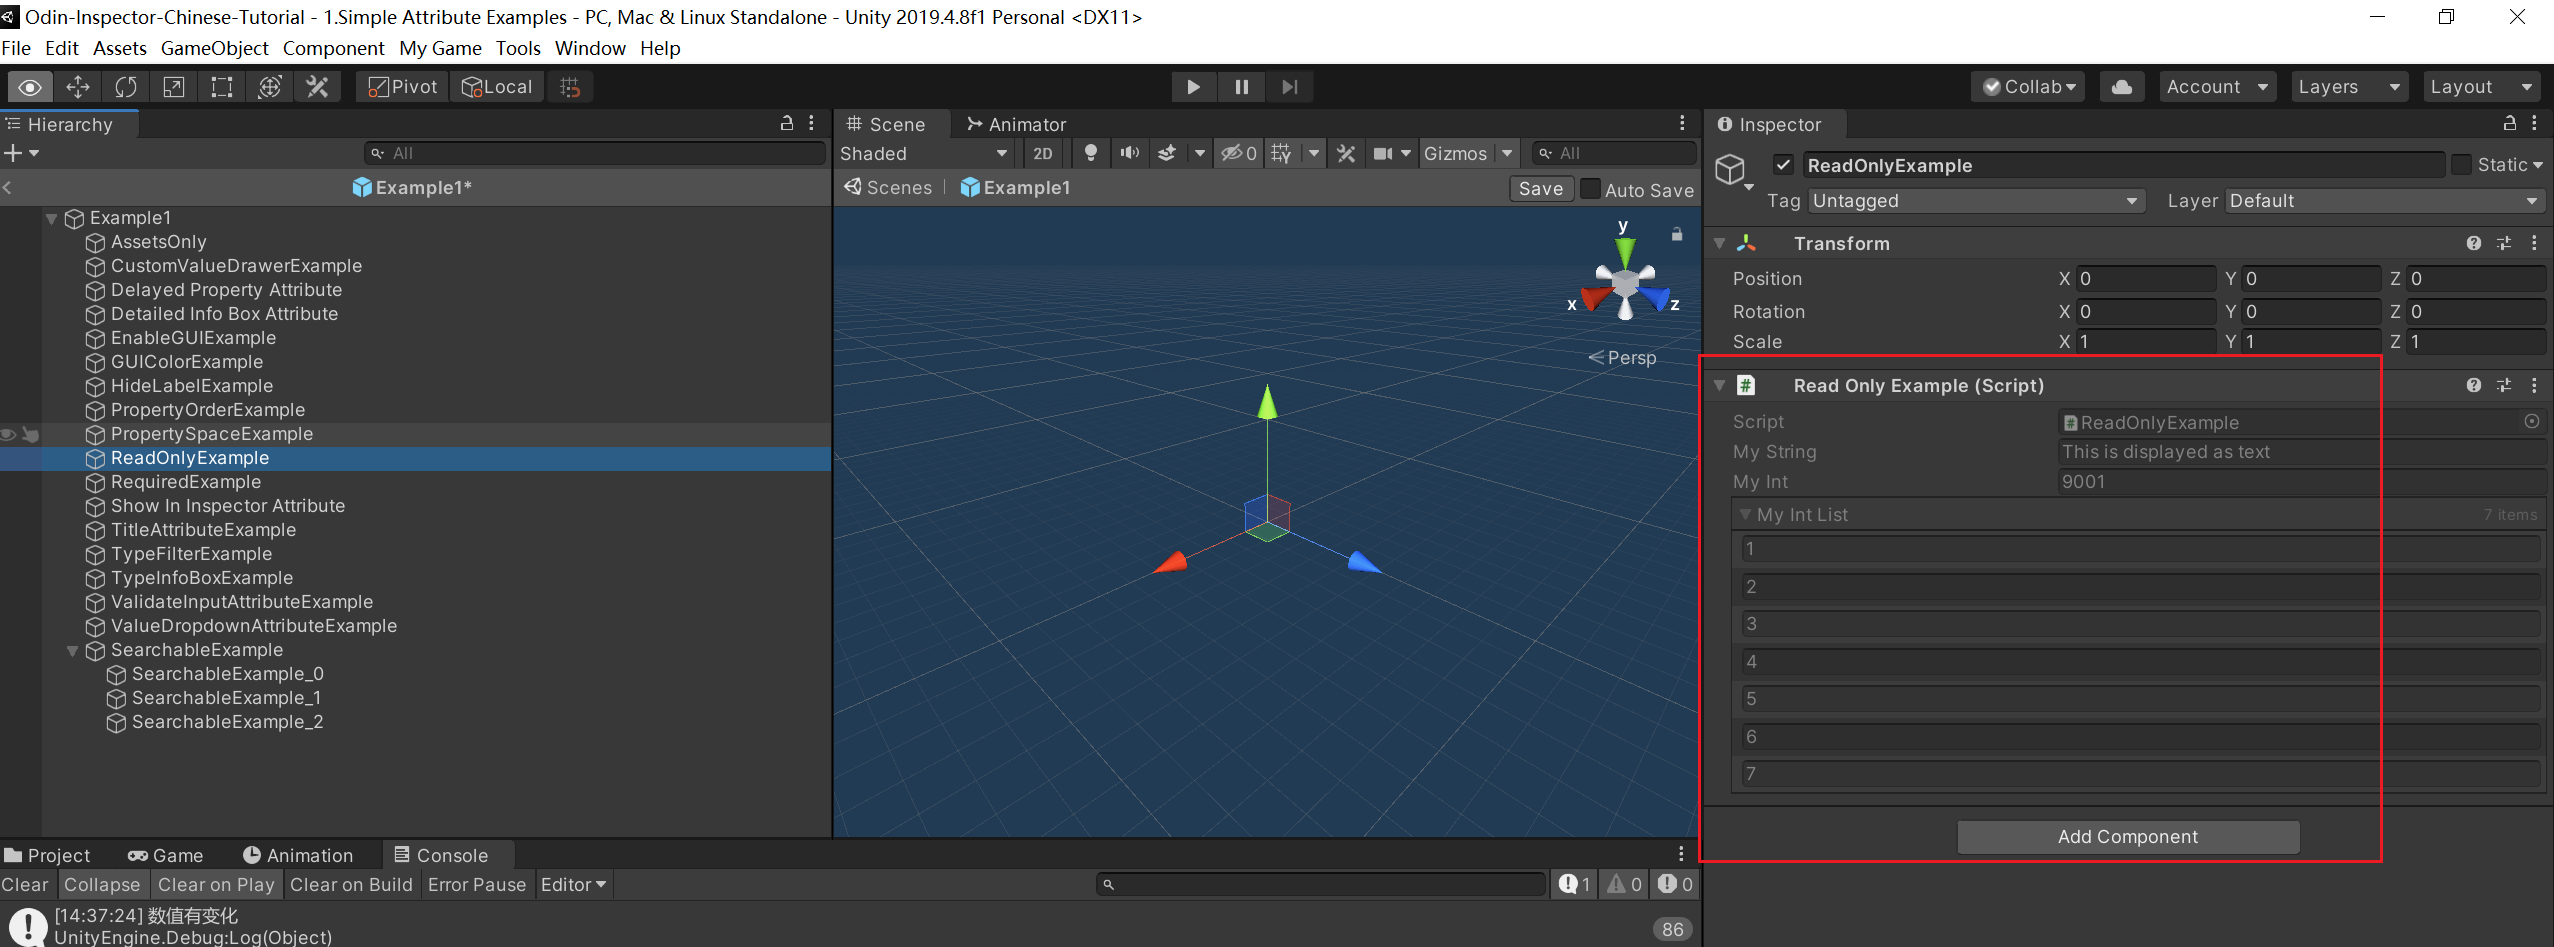This screenshot has width=2554, height=947.
Task: Toggle Local handle rotation
Action: point(497,87)
